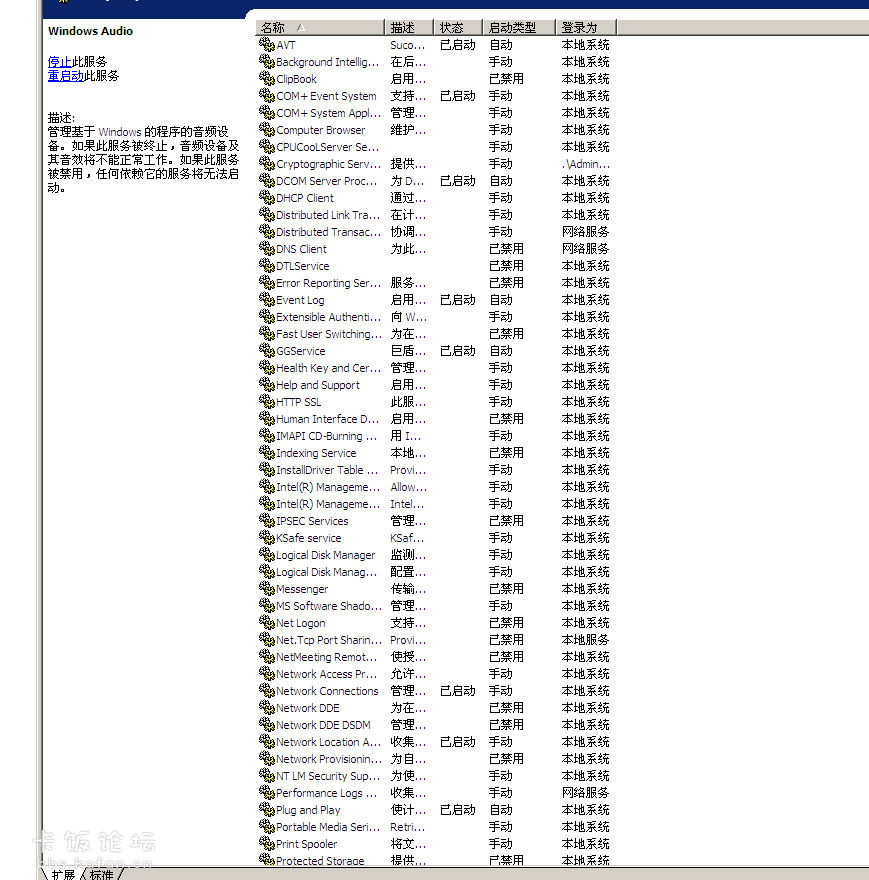Select the Health Key and Certificate row
The height and width of the screenshot is (880, 869).
(434, 368)
